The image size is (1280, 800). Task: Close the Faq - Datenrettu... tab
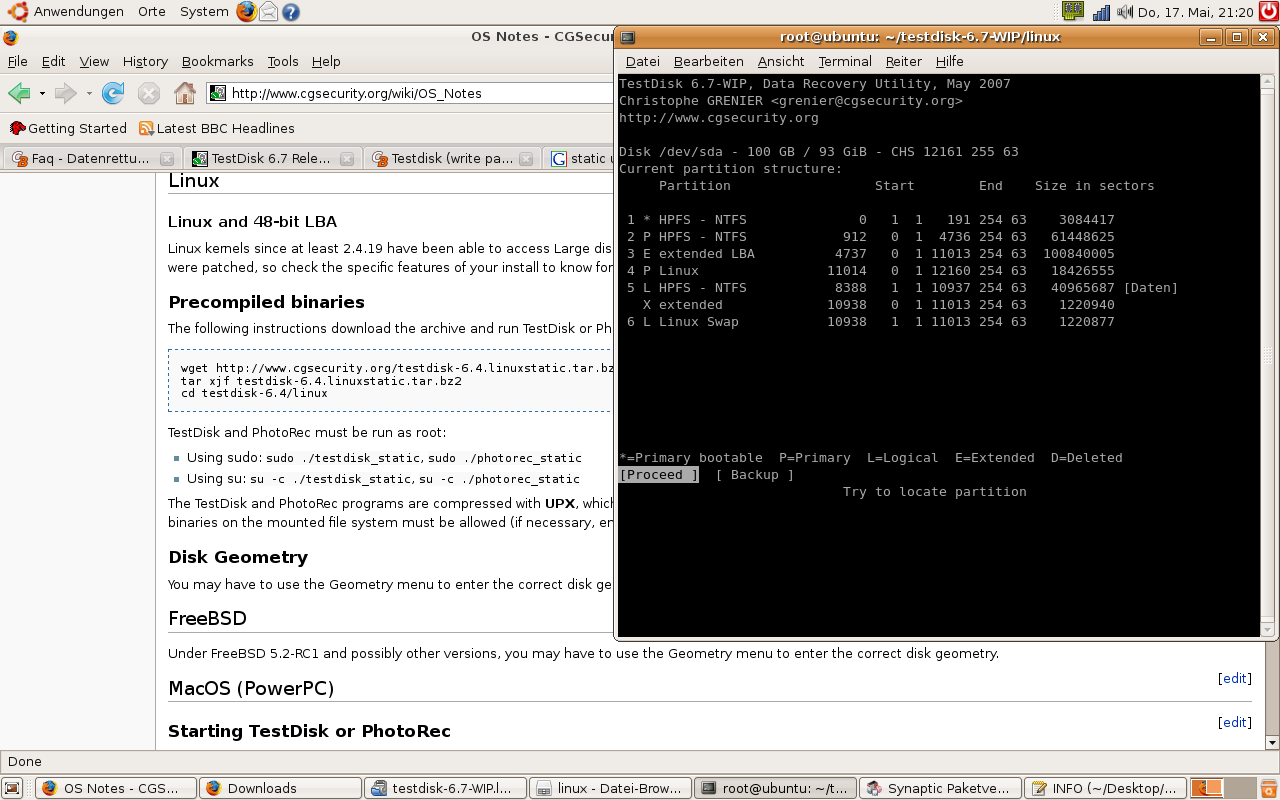(x=167, y=158)
